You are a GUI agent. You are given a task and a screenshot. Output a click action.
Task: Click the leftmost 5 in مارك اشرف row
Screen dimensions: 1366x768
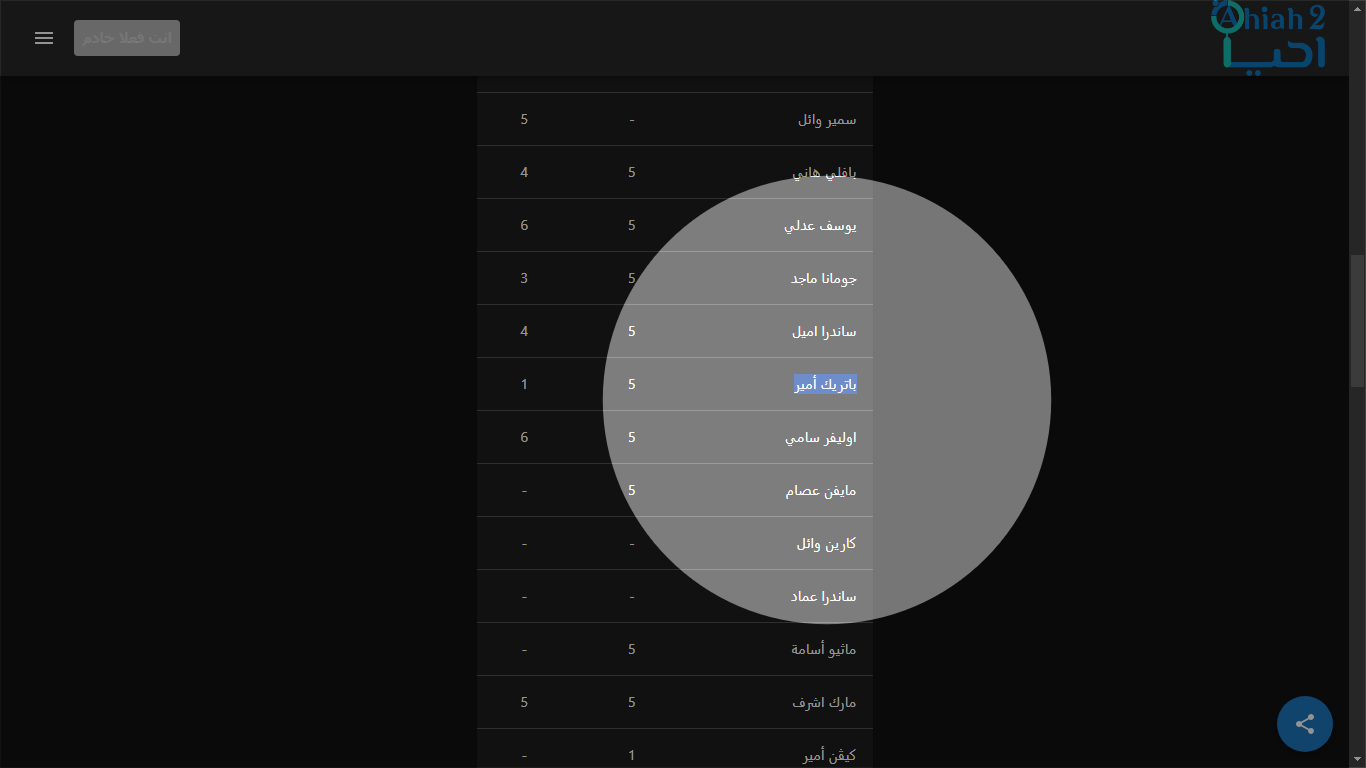tap(524, 703)
